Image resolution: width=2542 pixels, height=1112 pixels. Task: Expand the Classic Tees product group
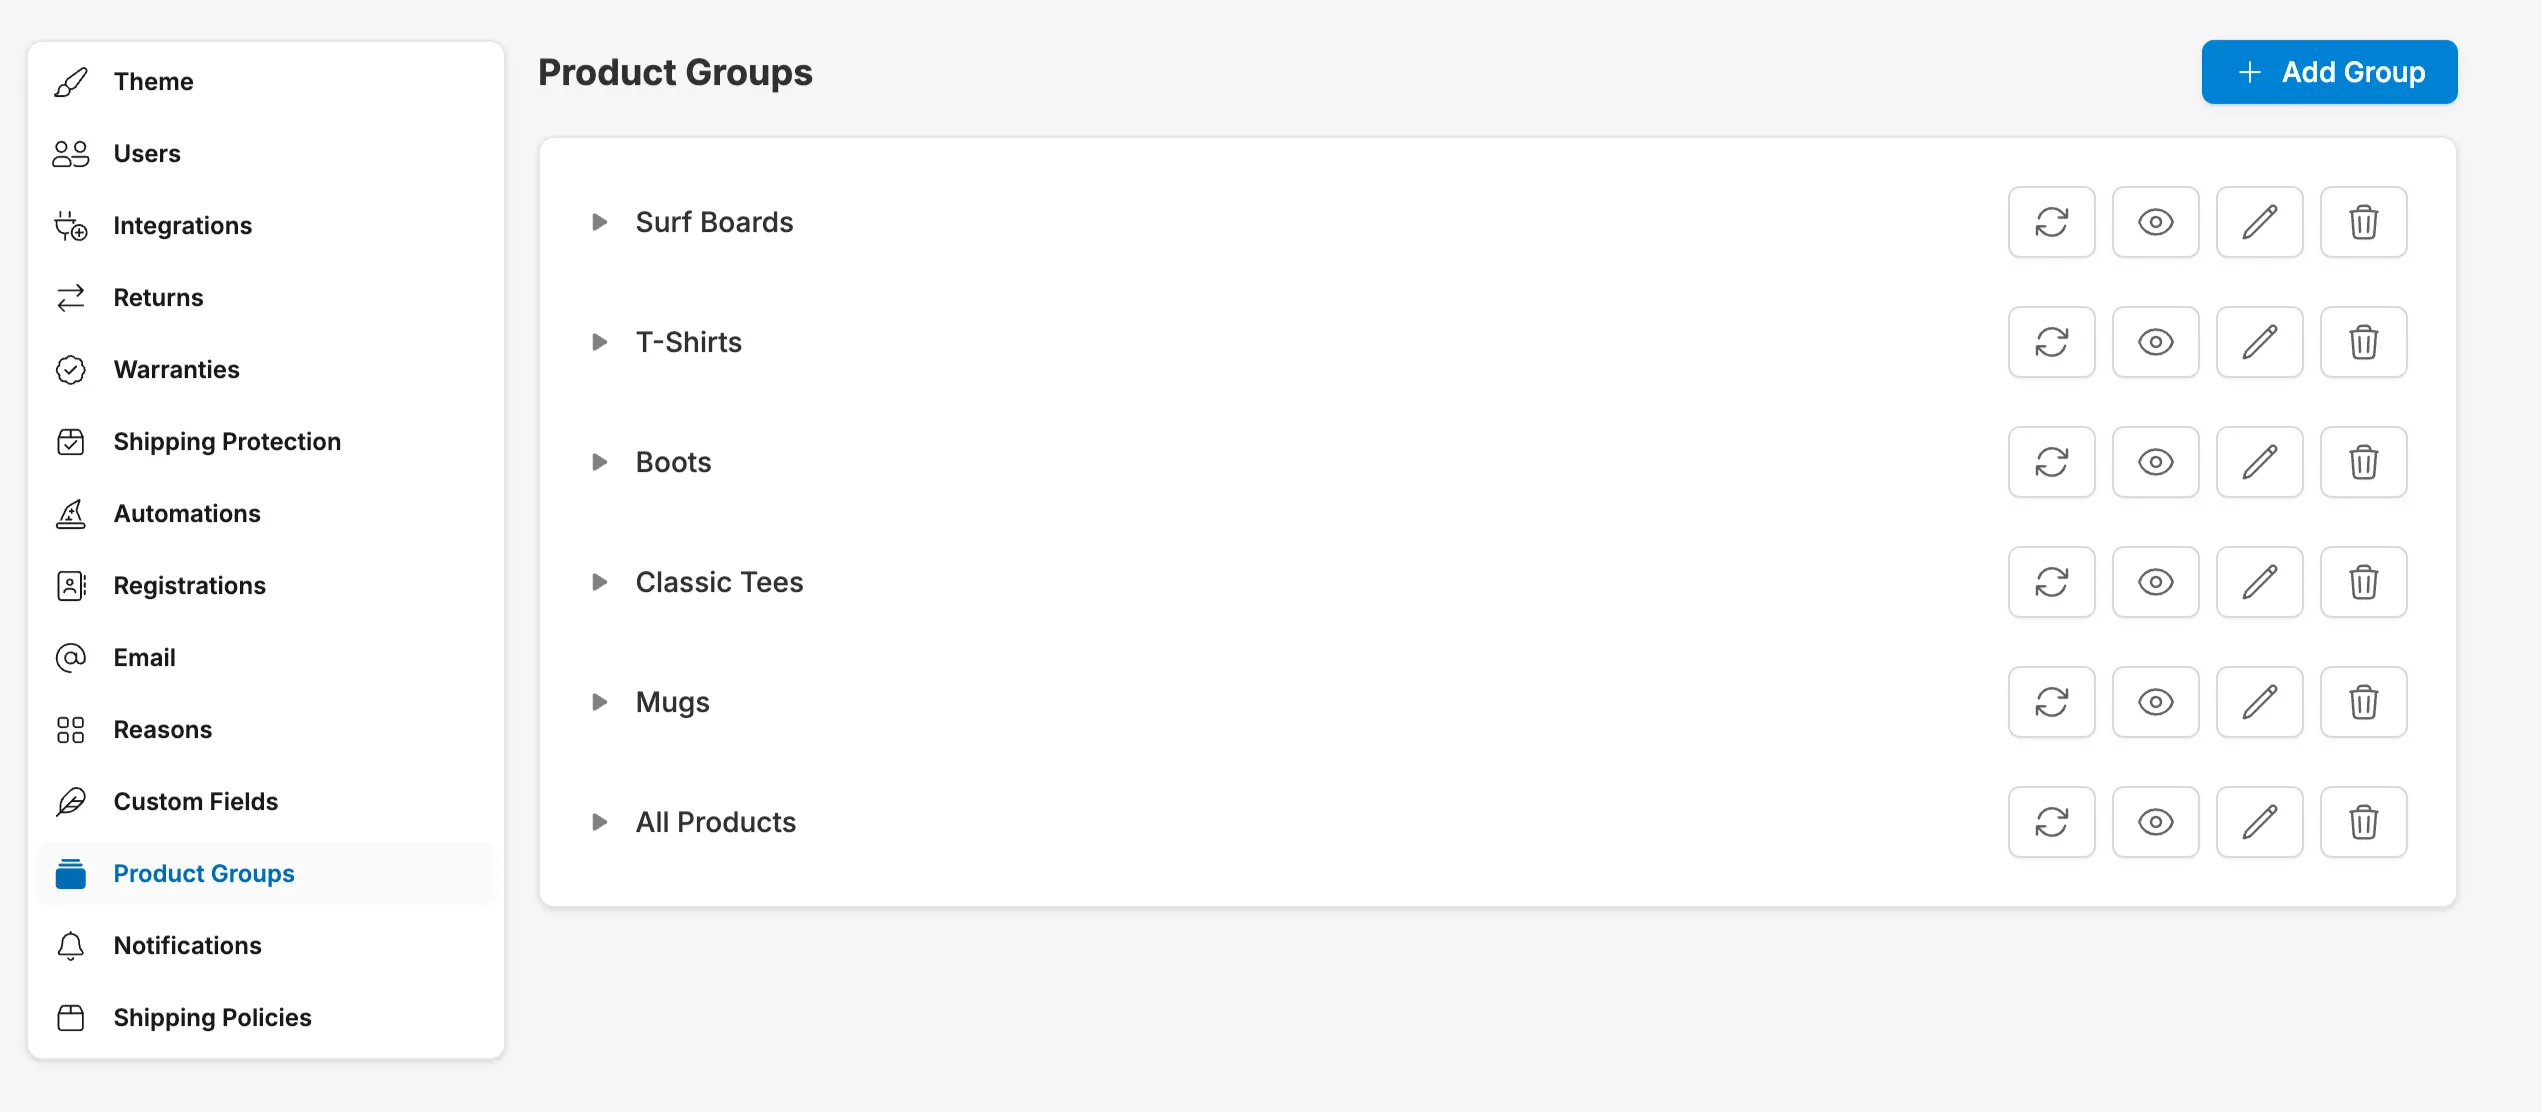[601, 580]
